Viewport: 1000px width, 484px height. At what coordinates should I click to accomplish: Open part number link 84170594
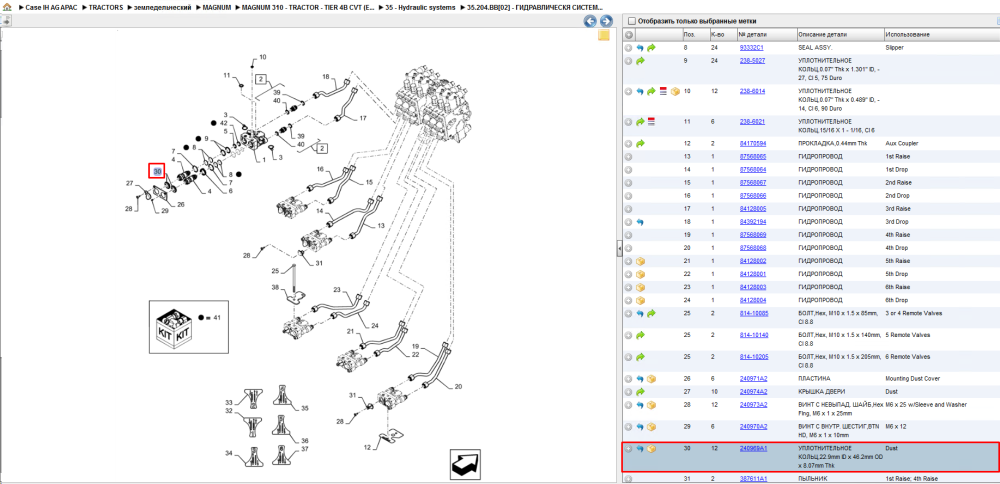[x=753, y=143]
